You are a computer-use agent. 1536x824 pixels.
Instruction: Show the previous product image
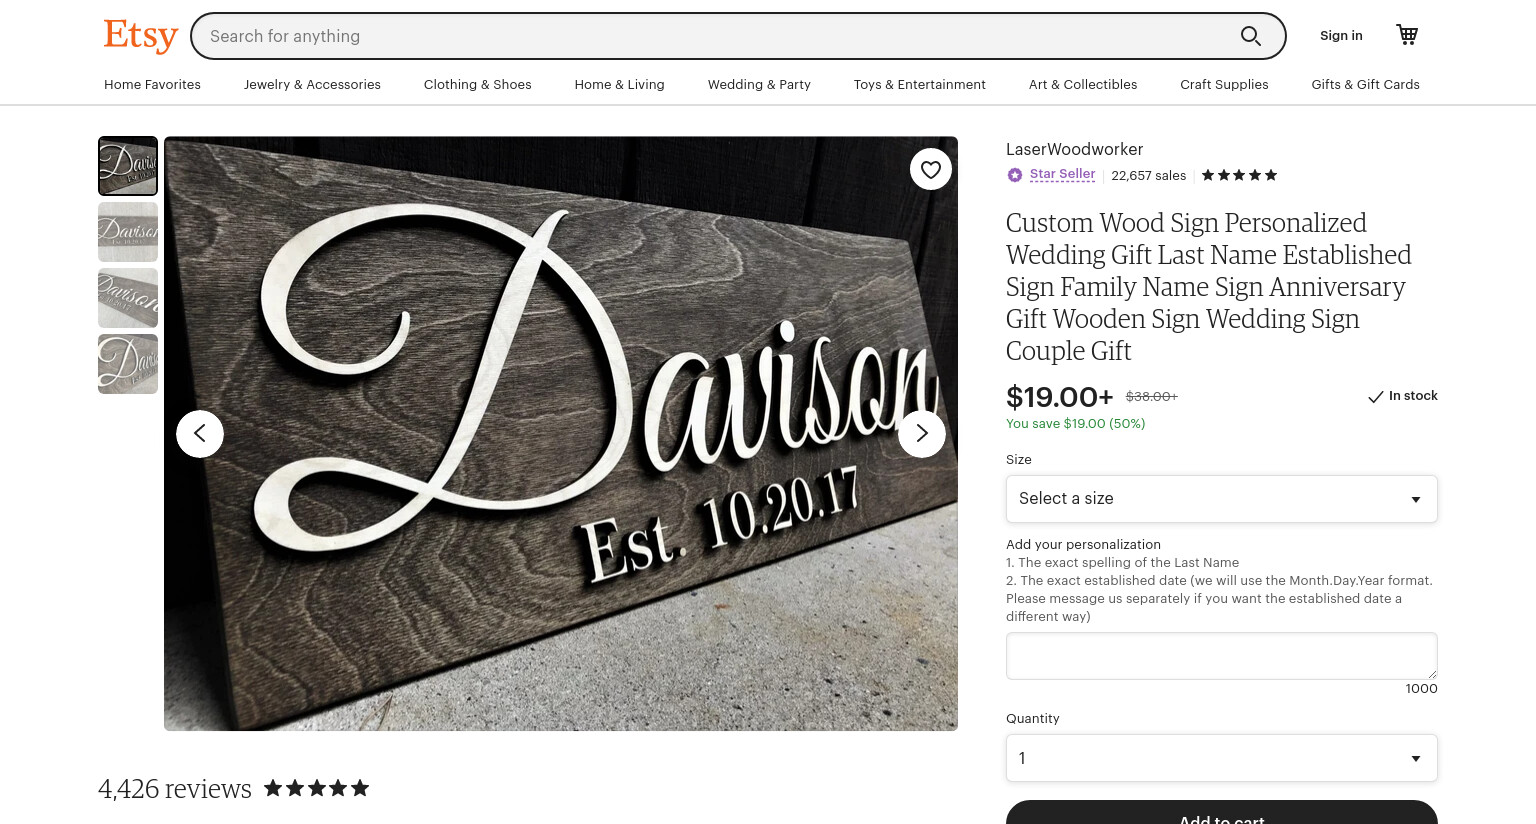[x=200, y=434]
